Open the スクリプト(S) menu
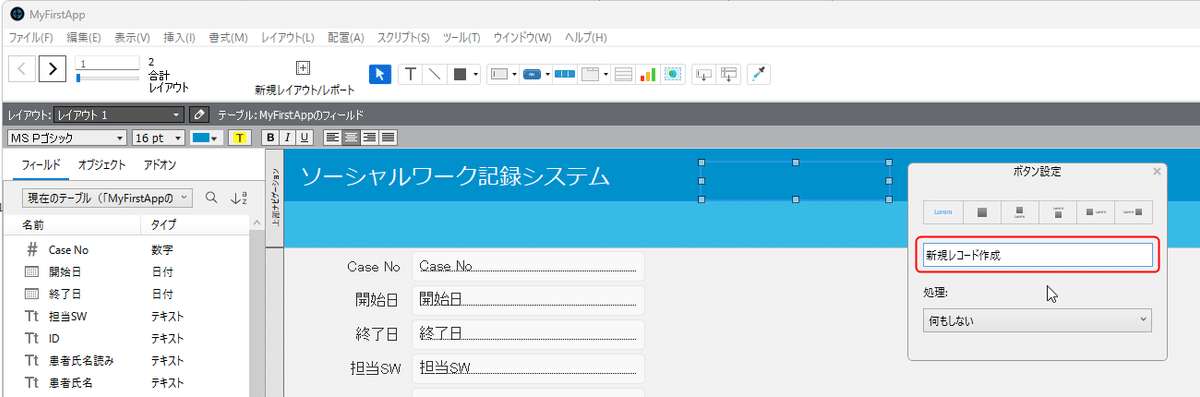 pyautogui.click(x=403, y=38)
